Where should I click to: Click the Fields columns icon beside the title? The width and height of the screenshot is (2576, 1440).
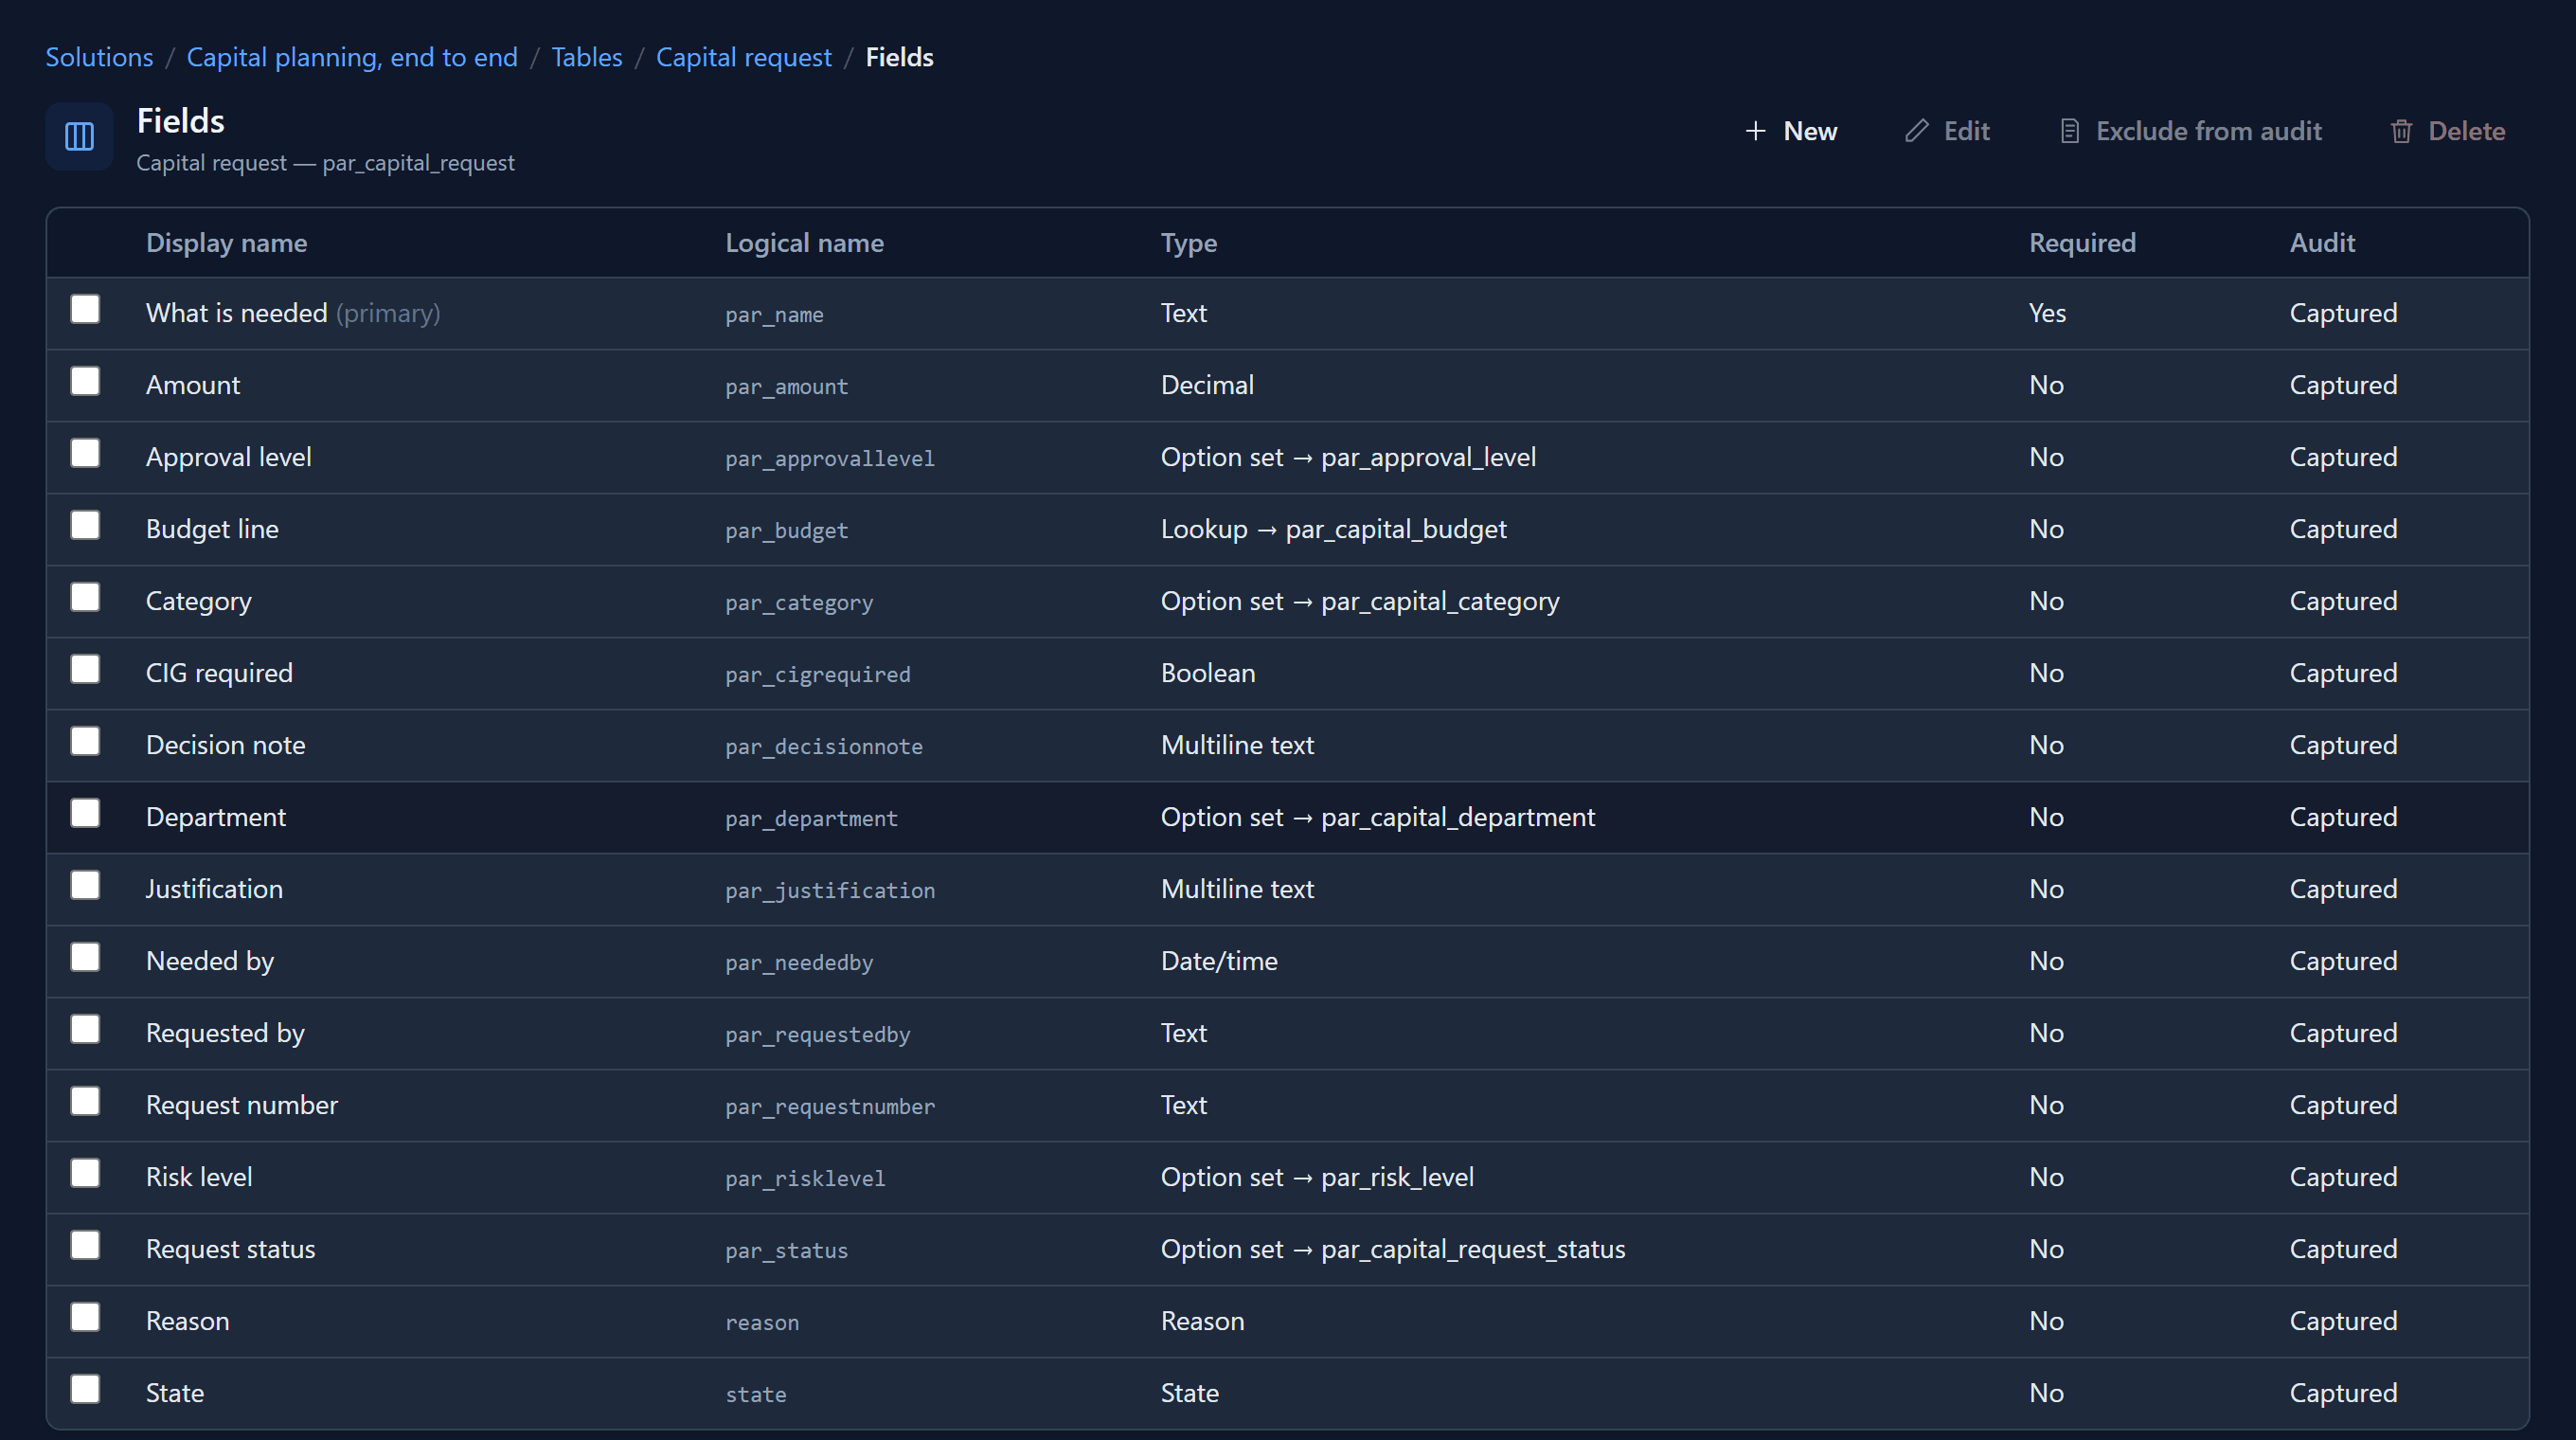[79, 136]
